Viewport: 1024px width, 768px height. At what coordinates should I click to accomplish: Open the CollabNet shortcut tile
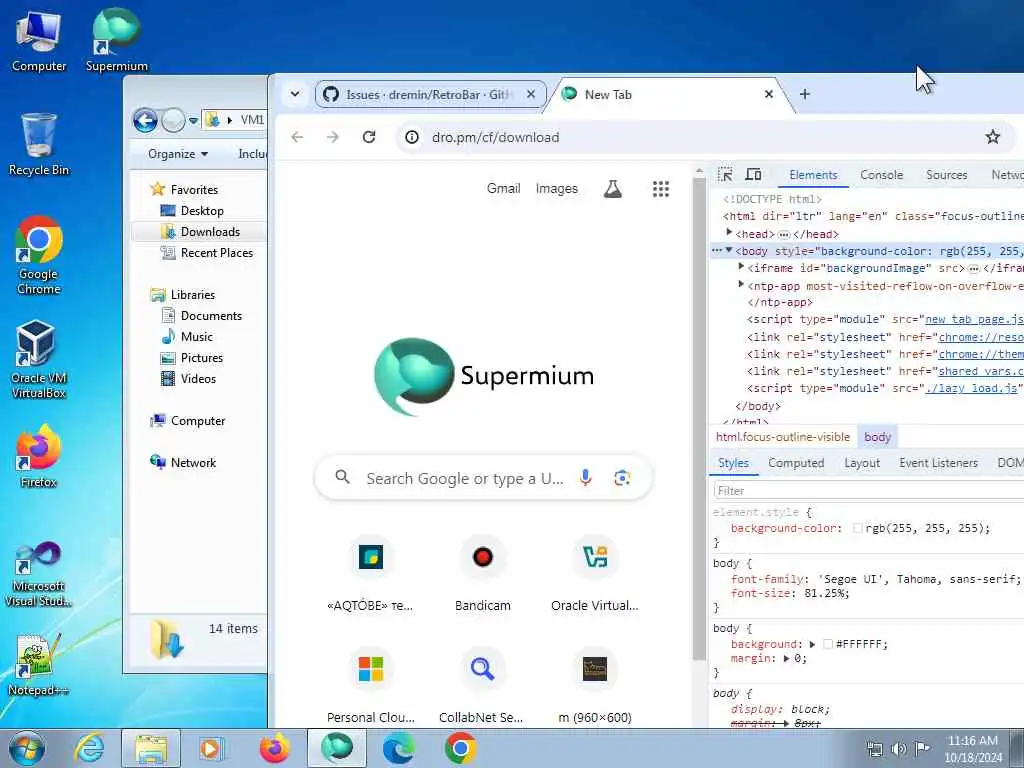click(x=483, y=686)
